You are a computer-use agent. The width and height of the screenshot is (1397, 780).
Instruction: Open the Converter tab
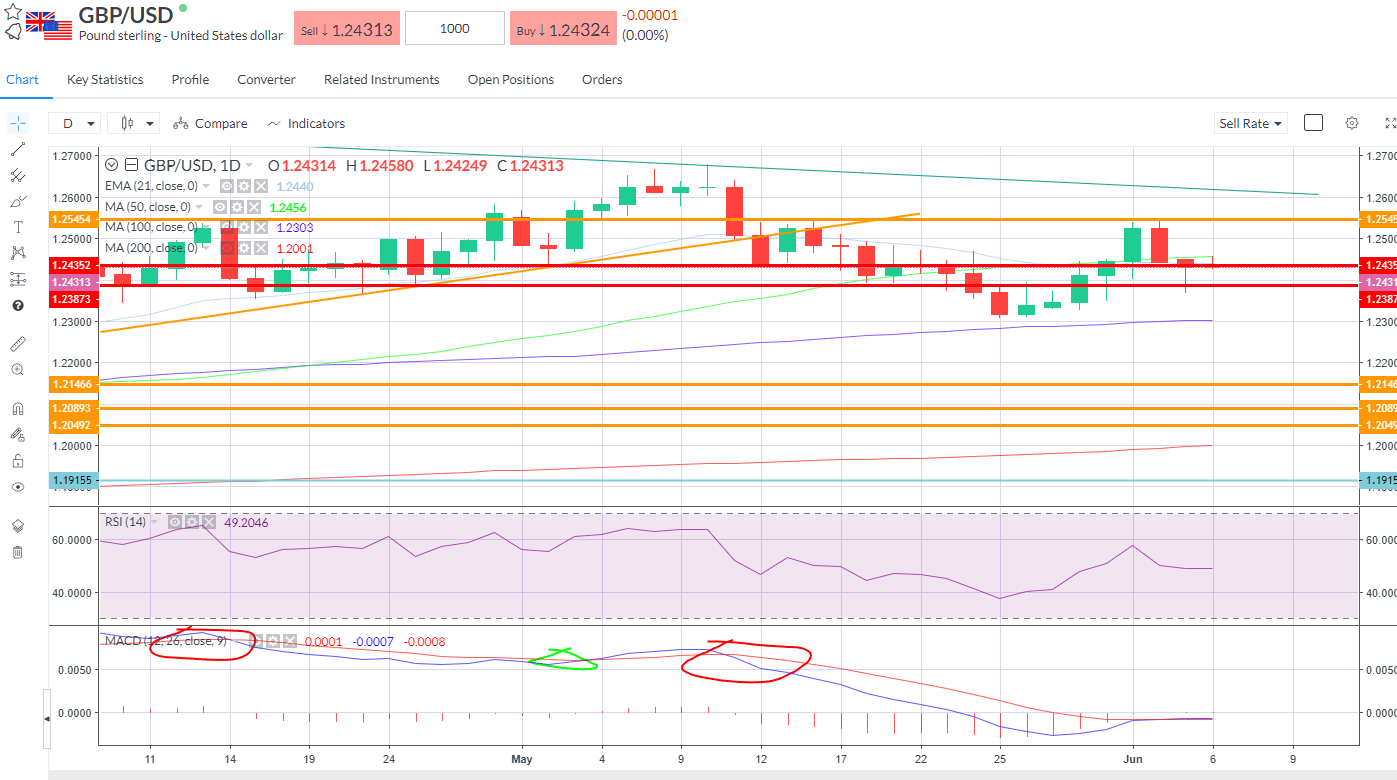coord(266,79)
